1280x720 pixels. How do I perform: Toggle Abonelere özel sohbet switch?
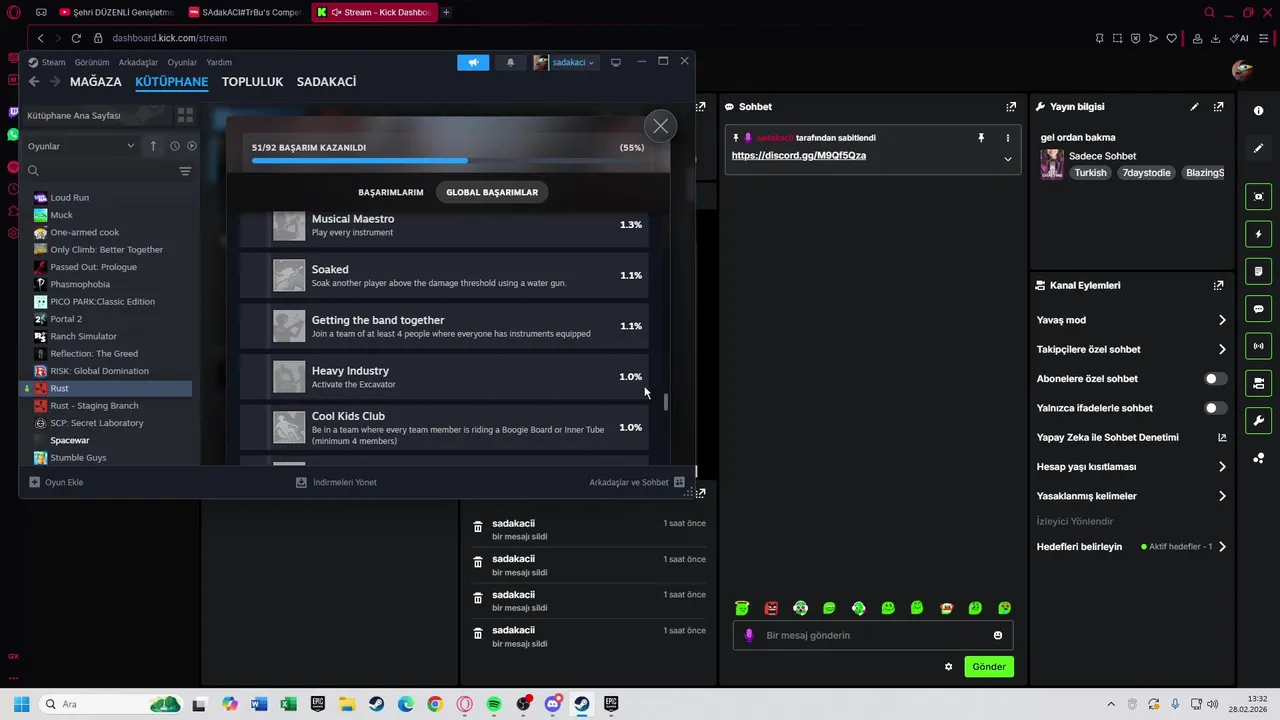point(1215,379)
